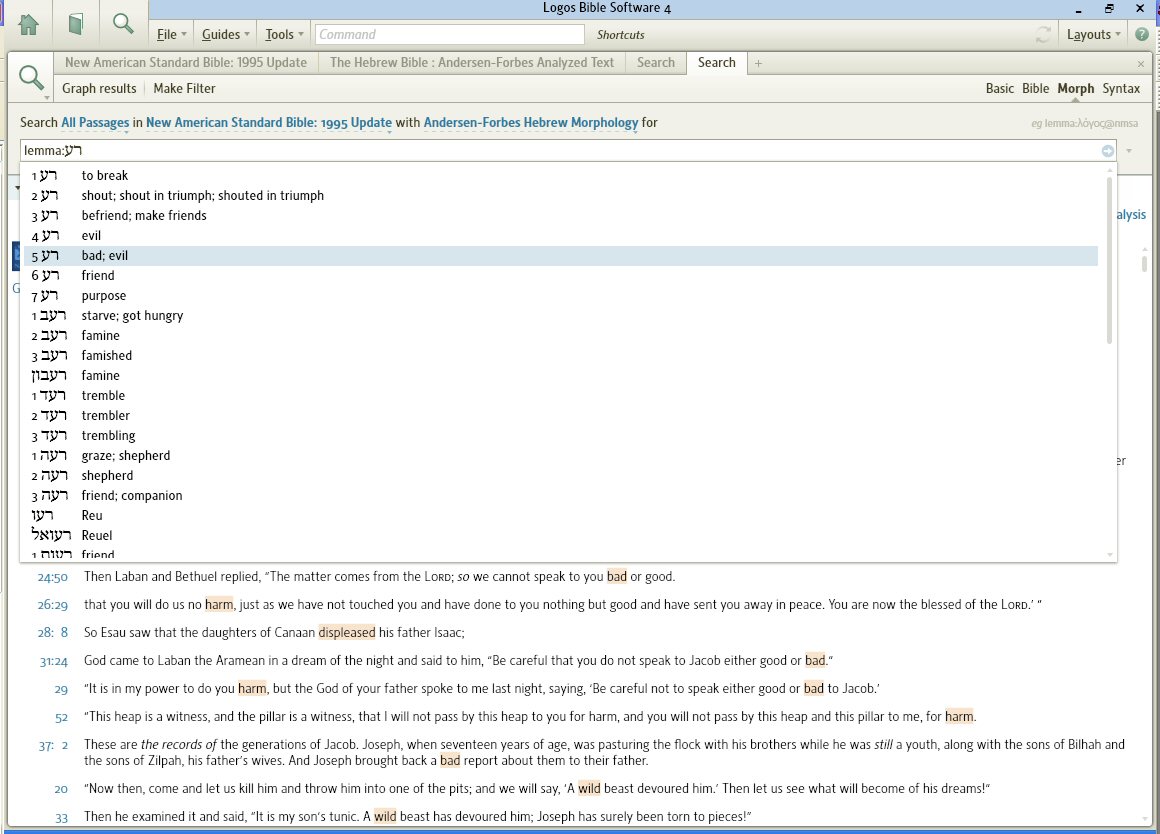The image size is (1160, 834).
Task: Select the Morph search mode
Action: pos(1075,88)
